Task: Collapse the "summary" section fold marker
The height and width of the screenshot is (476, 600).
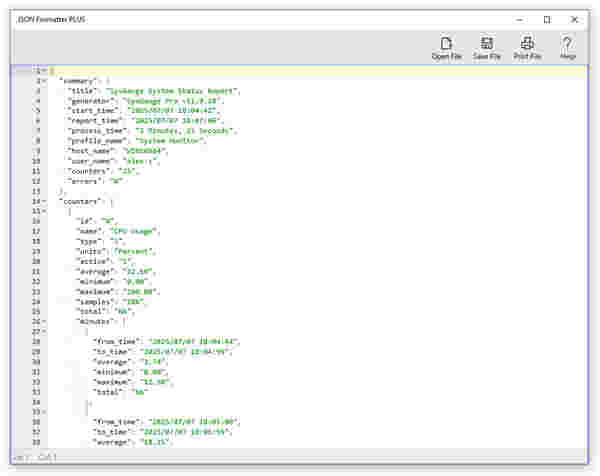Action: click(x=44, y=80)
